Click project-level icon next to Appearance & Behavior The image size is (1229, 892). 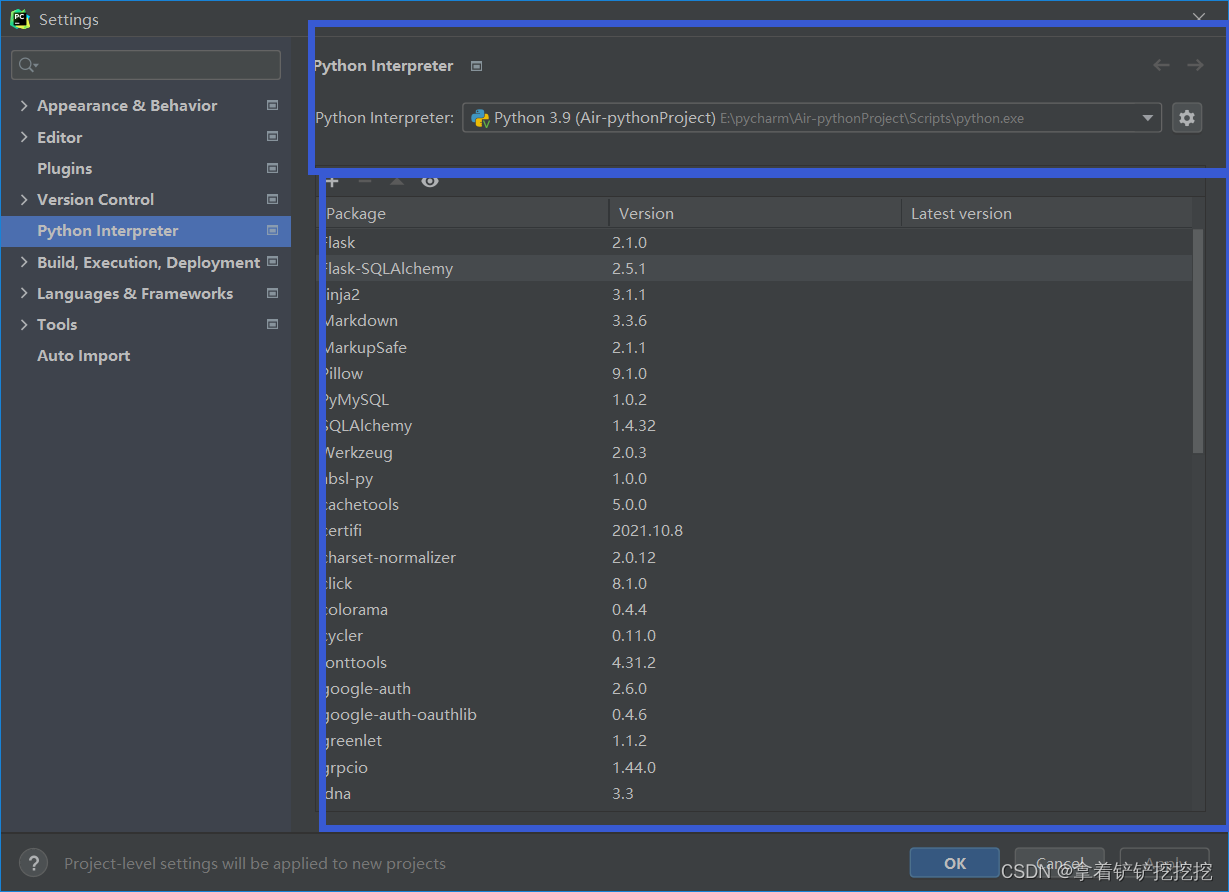273,105
